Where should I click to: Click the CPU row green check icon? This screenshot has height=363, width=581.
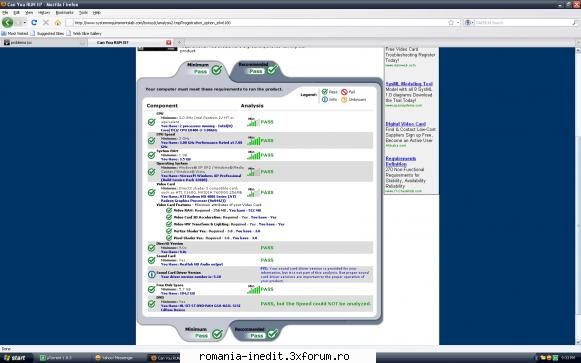[152, 122]
